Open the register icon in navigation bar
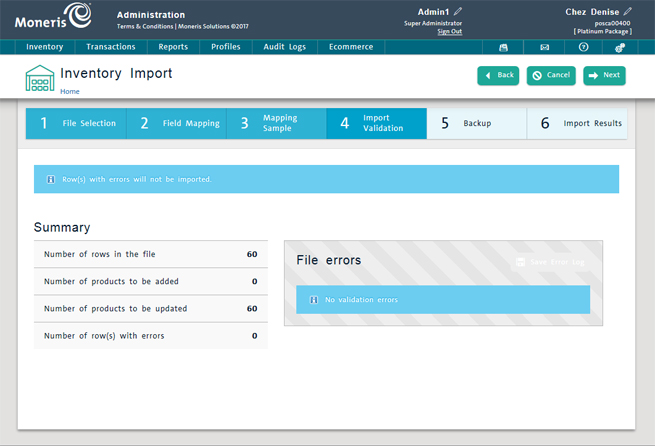The width and height of the screenshot is (655, 446). pyautogui.click(x=503, y=47)
